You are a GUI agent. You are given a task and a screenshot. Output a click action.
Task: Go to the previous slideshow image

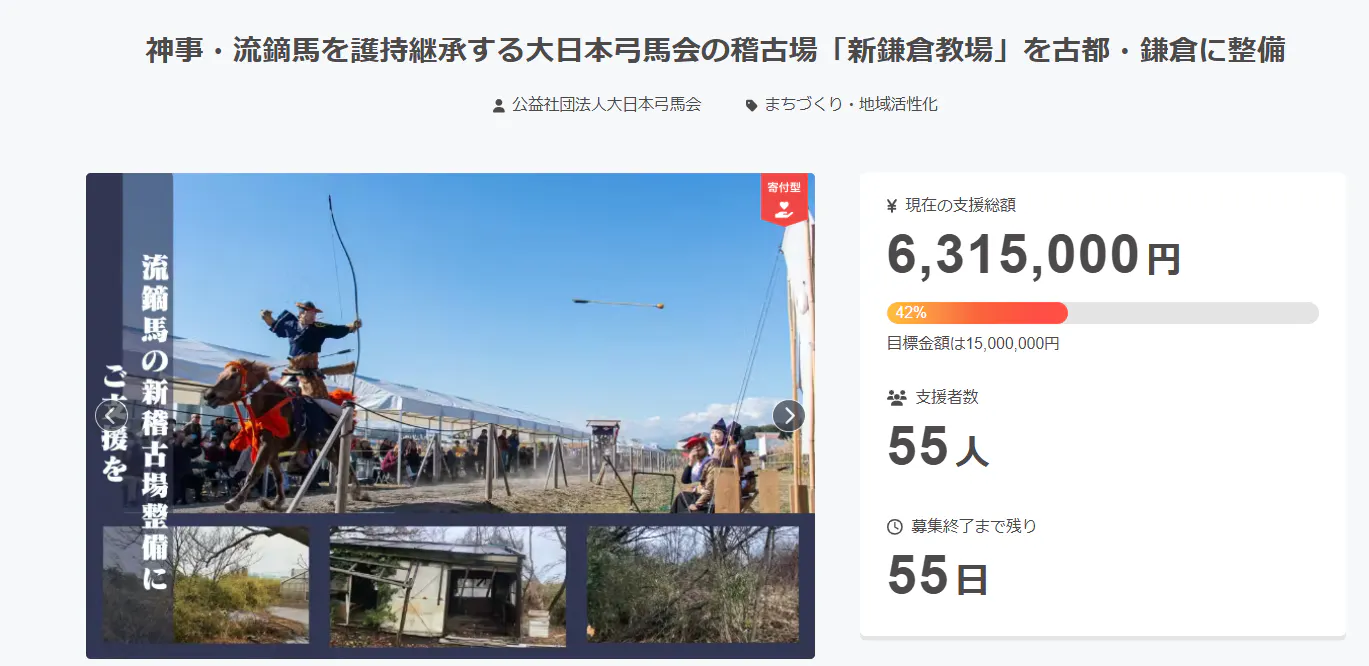point(111,415)
